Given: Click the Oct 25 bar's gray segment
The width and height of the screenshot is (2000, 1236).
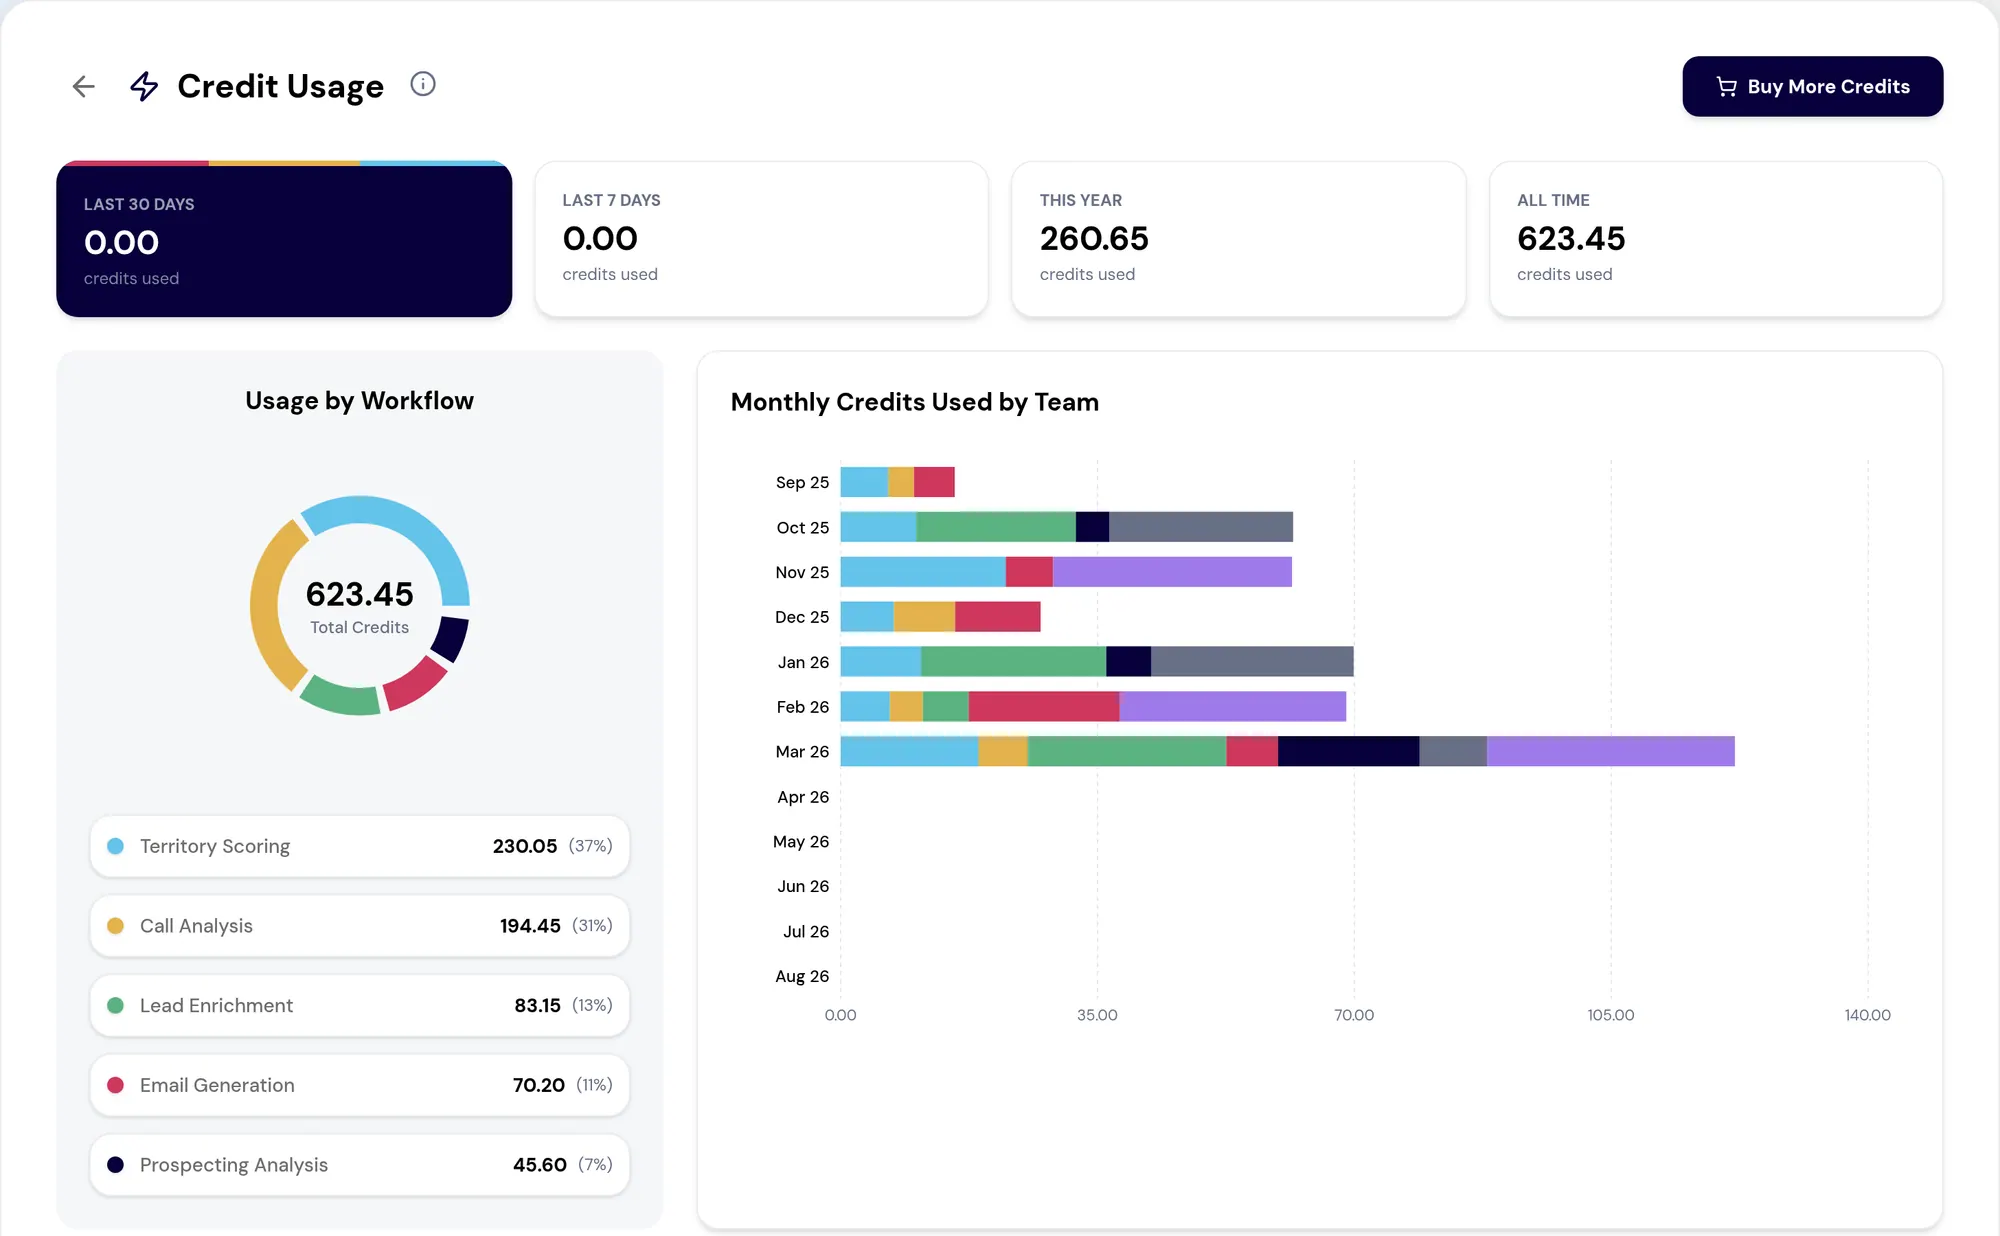Looking at the screenshot, I should (1201, 527).
